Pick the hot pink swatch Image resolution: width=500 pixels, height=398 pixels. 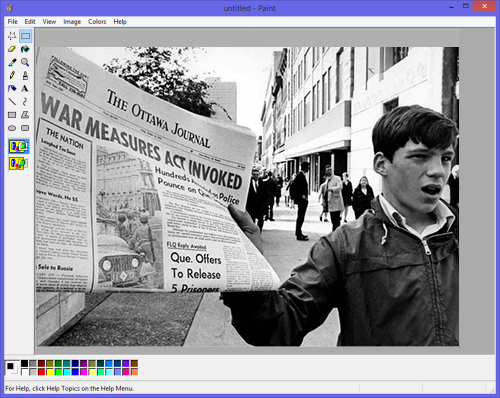coord(126,372)
